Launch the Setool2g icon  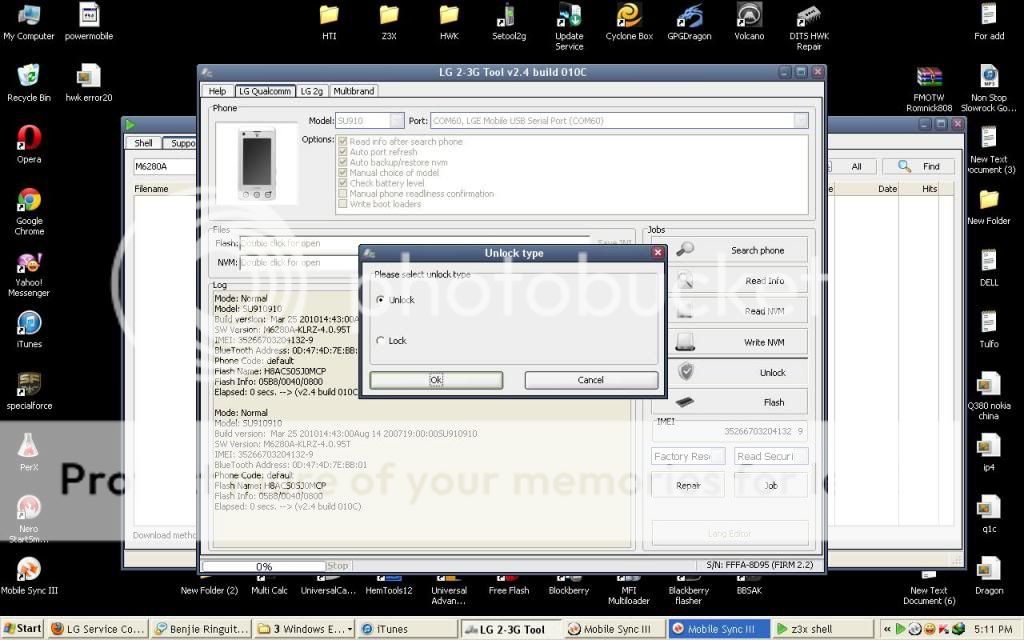click(x=509, y=23)
